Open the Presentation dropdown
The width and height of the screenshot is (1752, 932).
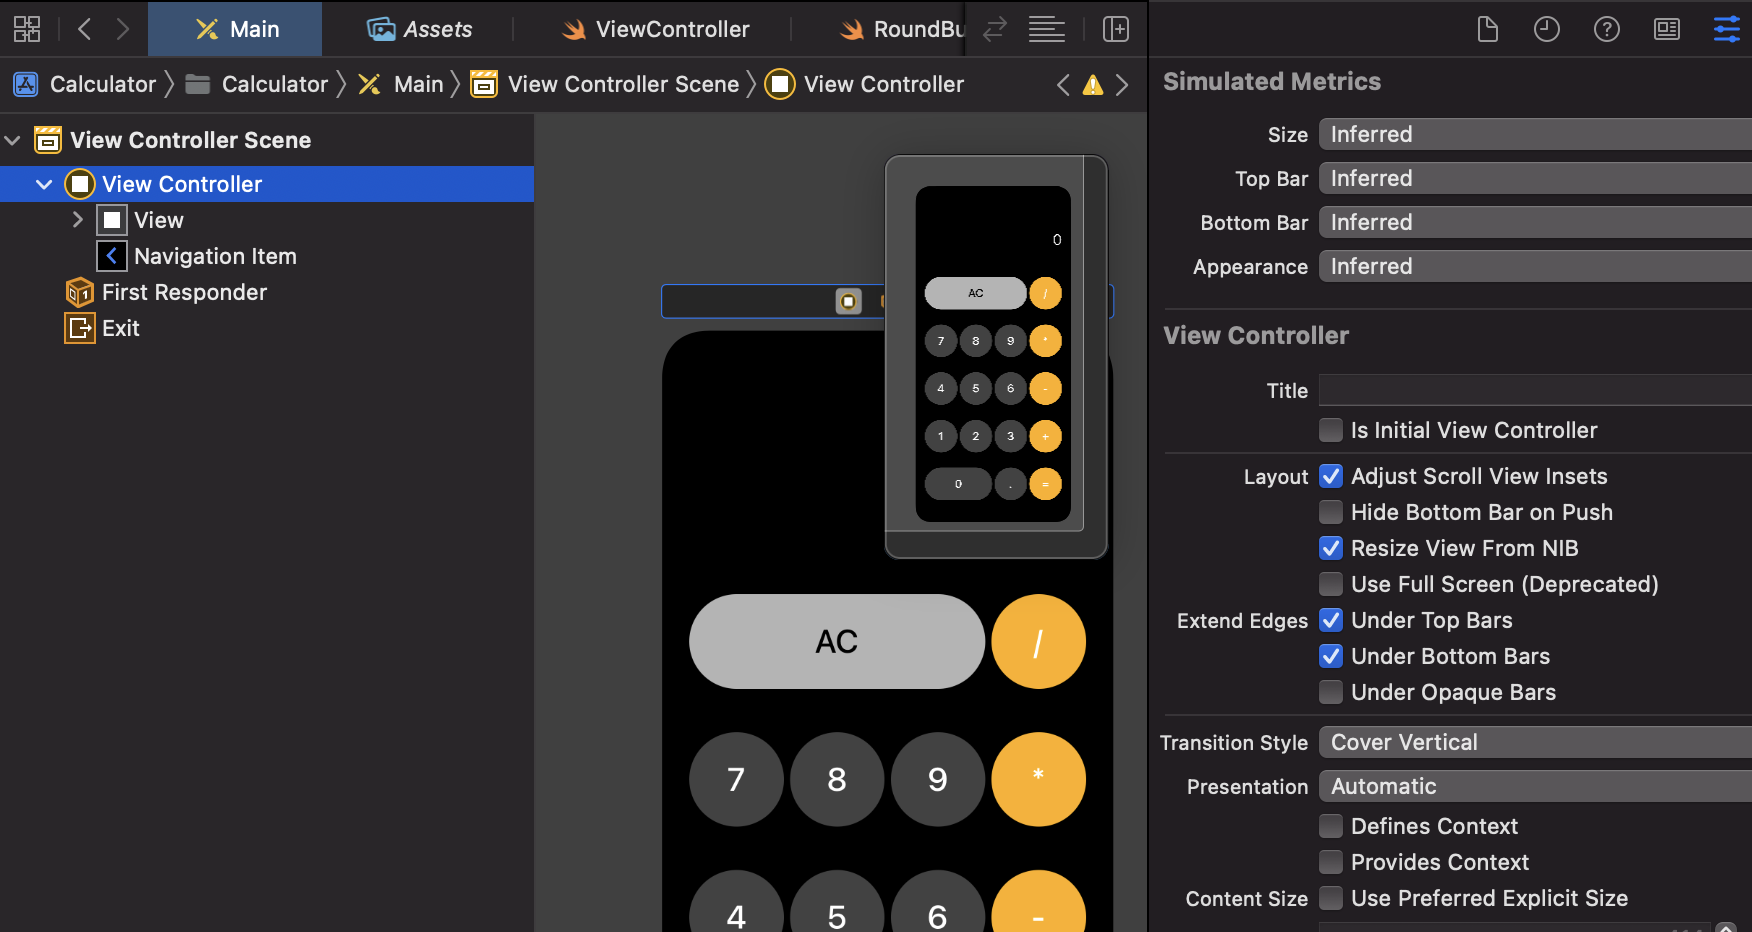[1535, 786]
